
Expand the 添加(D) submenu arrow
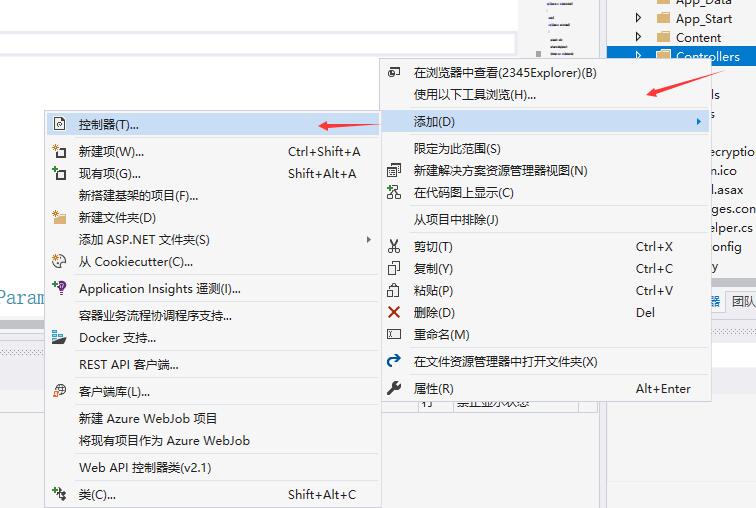(698, 122)
